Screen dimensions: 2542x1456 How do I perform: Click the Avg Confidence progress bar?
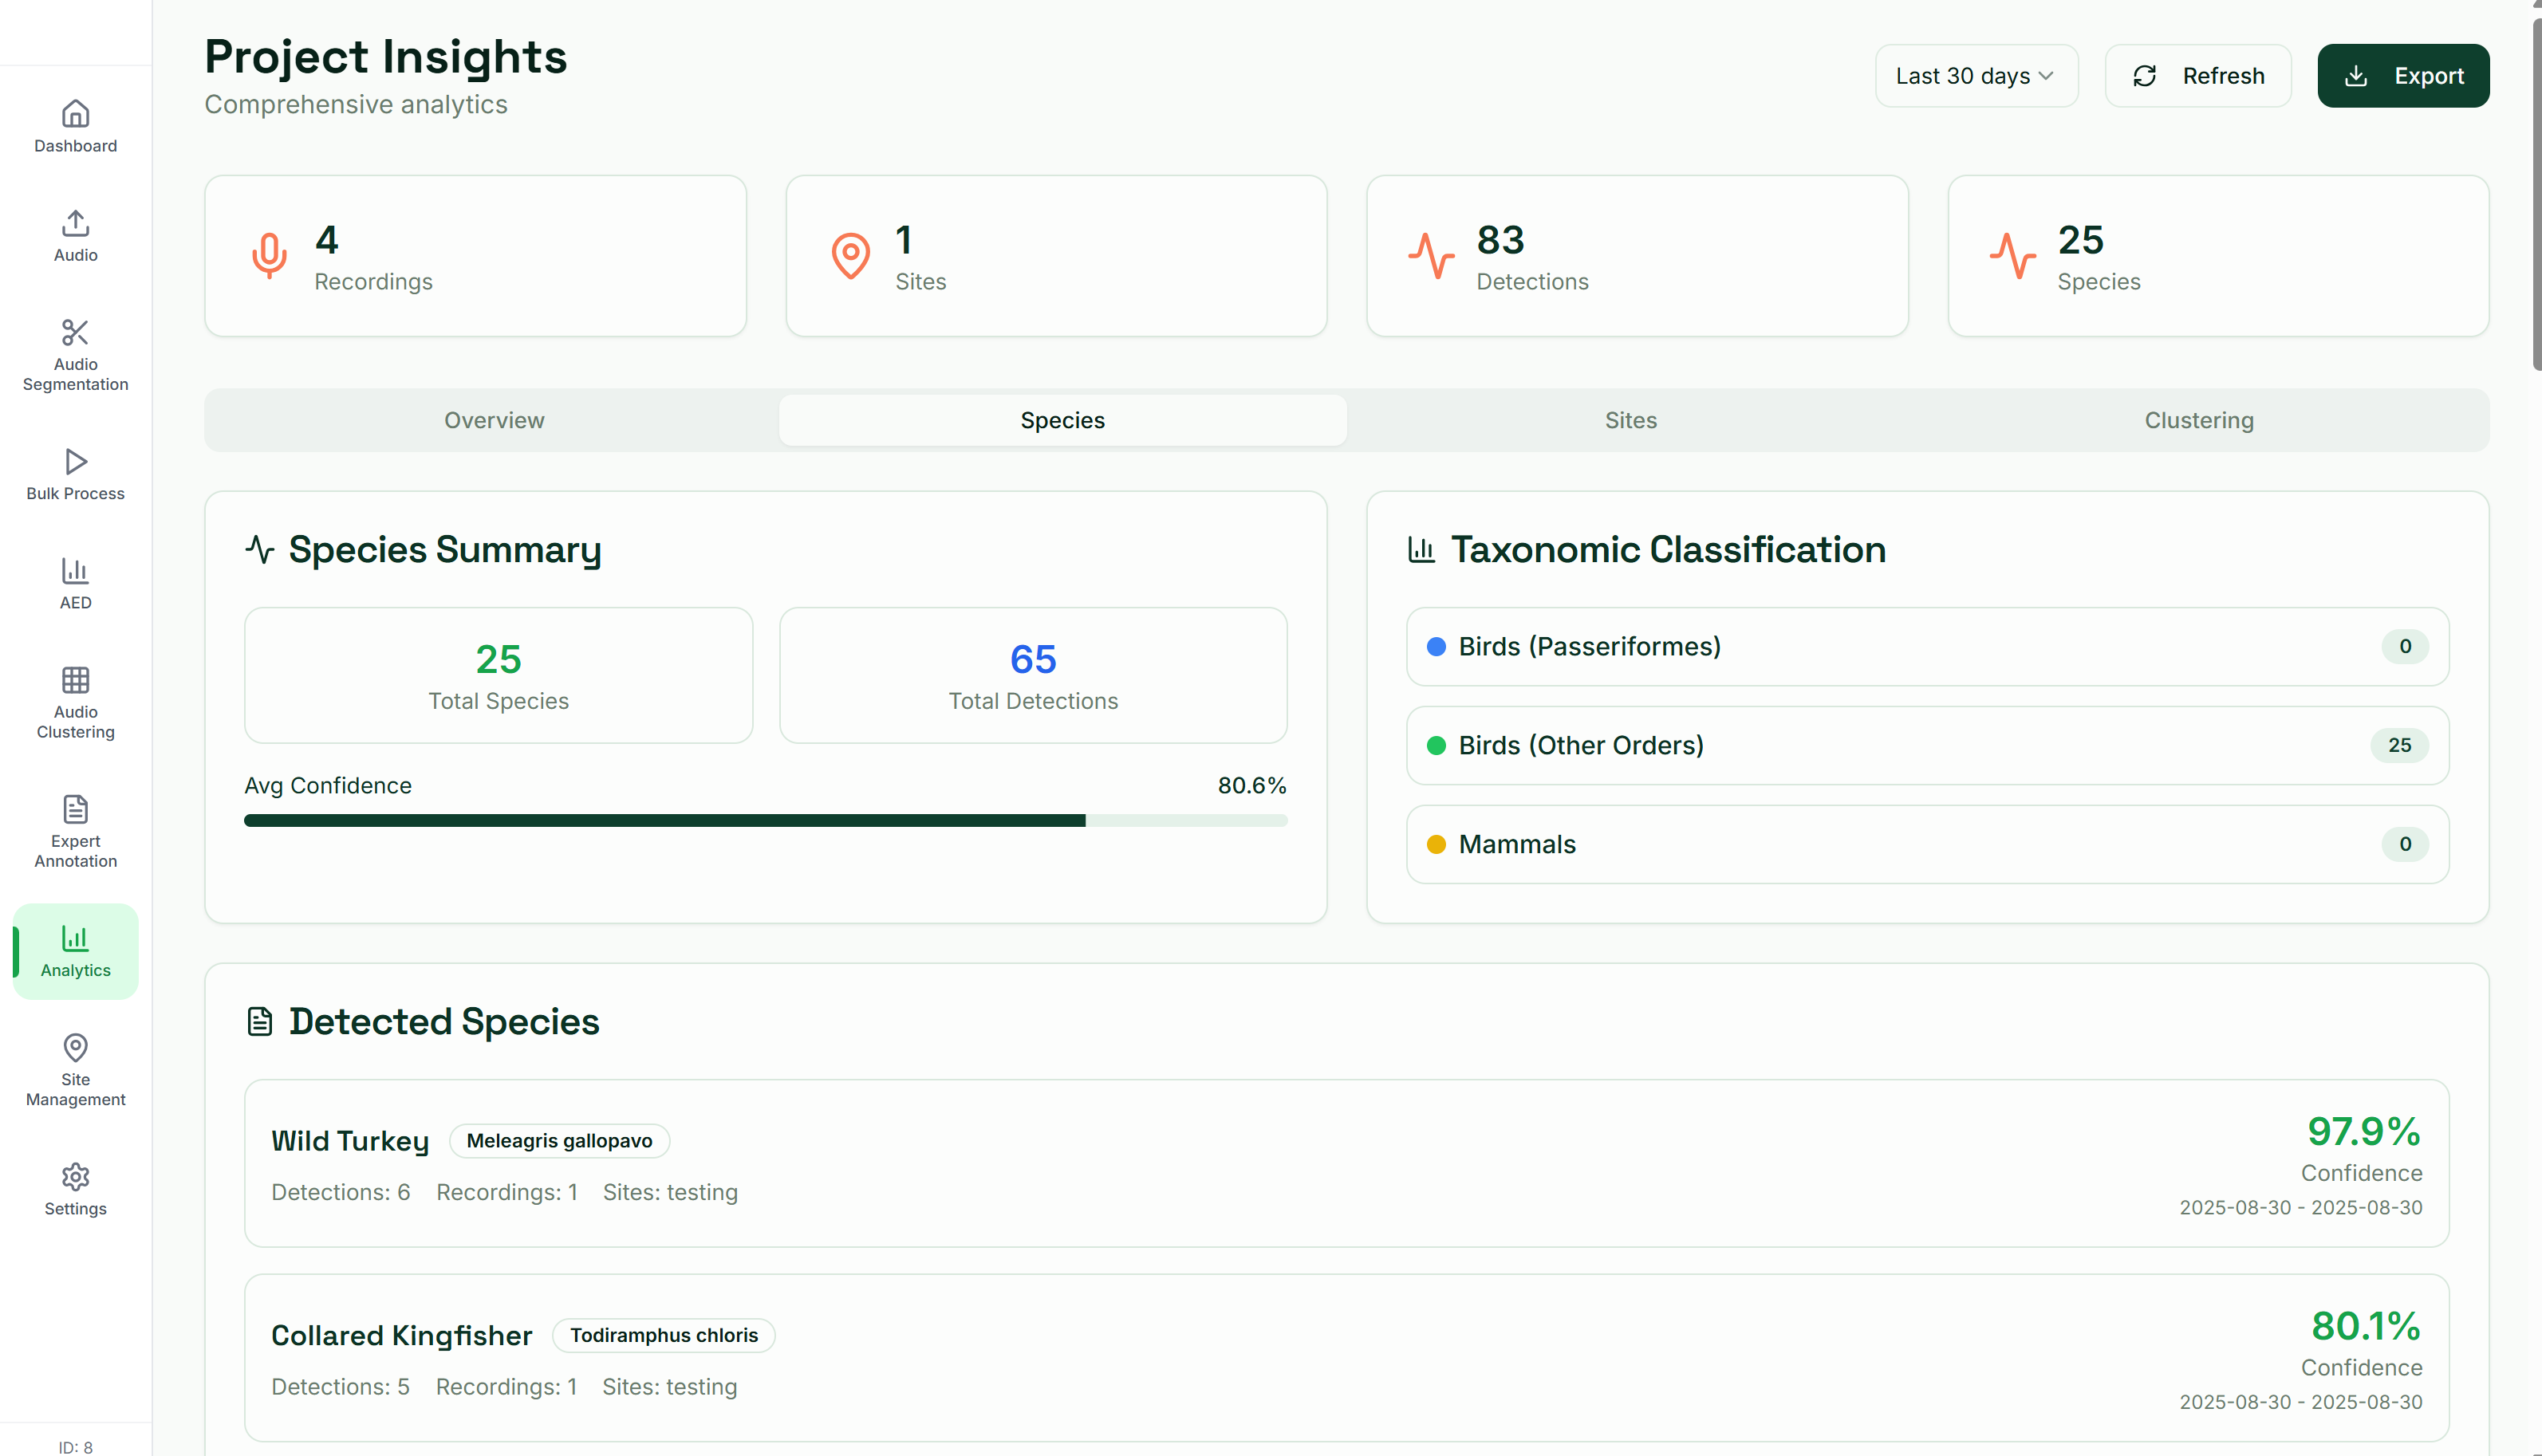[x=765, y=820]
